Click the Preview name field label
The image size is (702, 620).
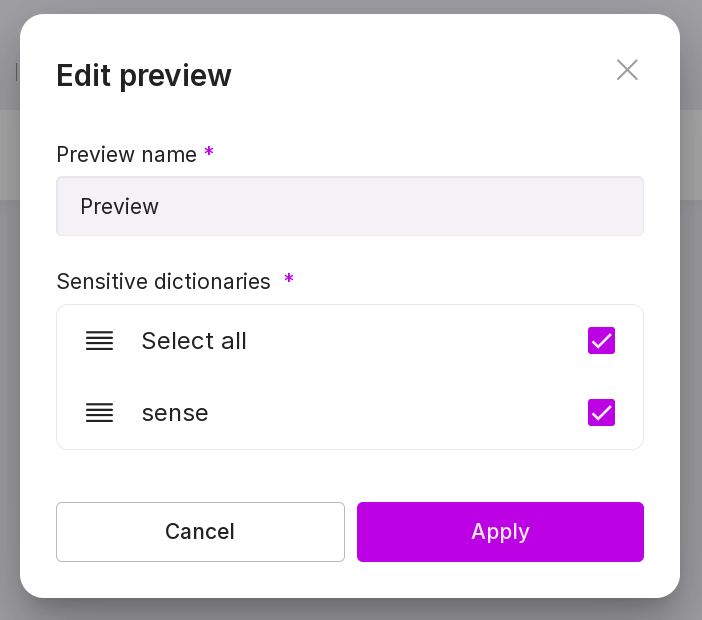point(126,155)
